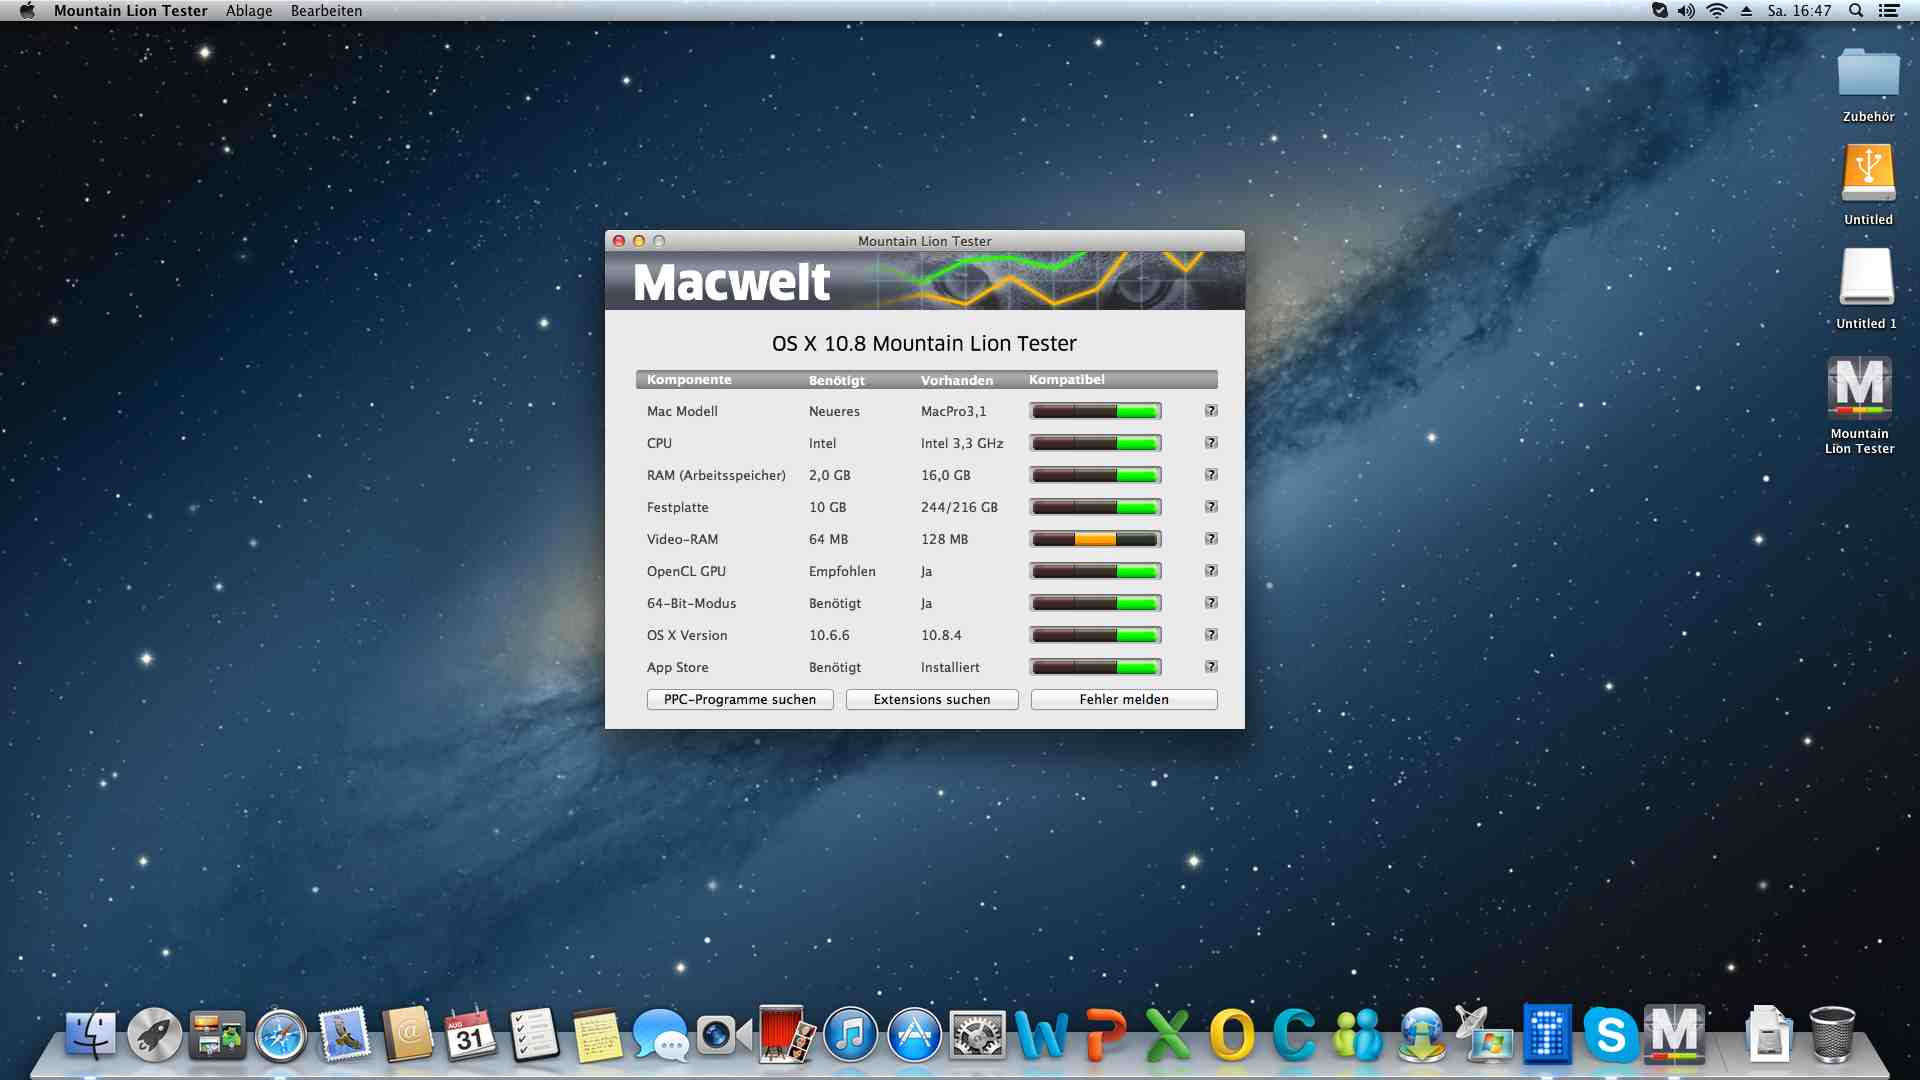
Task: Open the Bearbeiten menu
Action: (x=326, y=11)
